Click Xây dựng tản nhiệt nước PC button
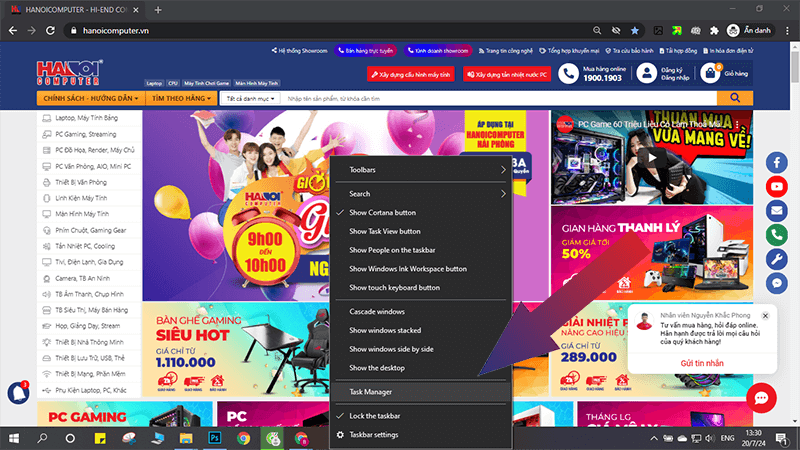 coord(507,74)
